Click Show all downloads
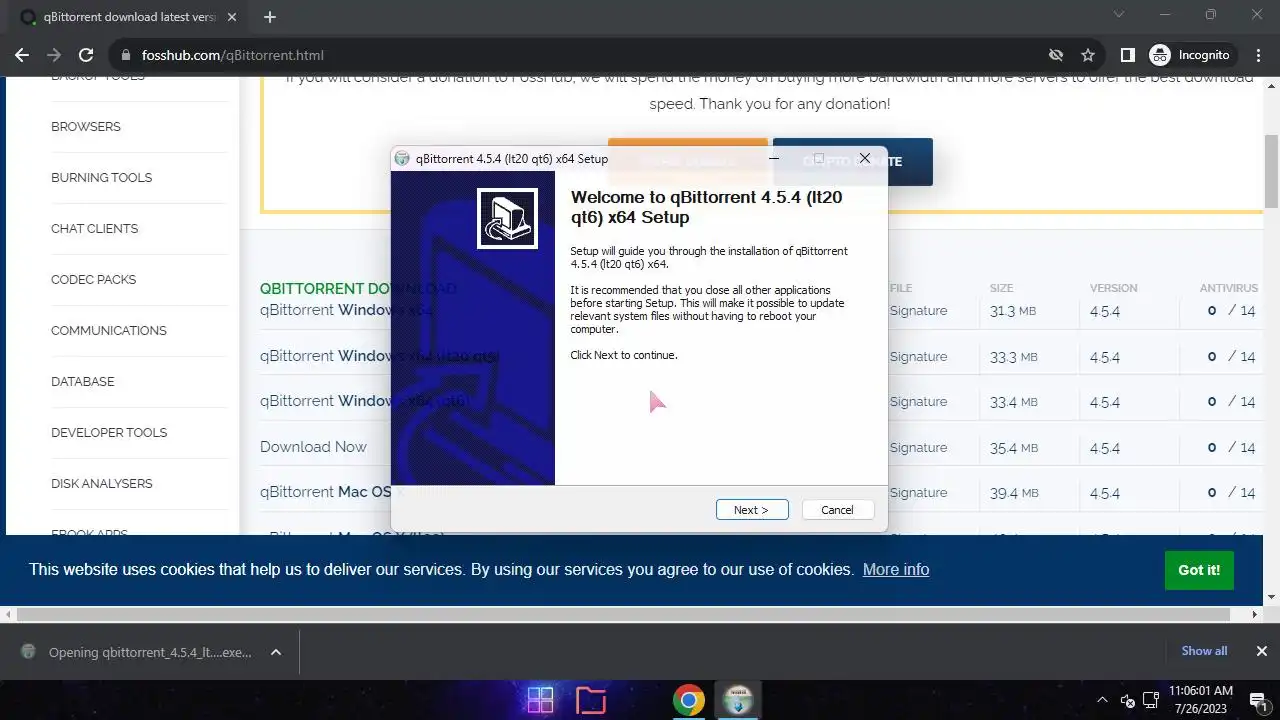Viewport: 1280px width, 720px height. (1204, 651)
